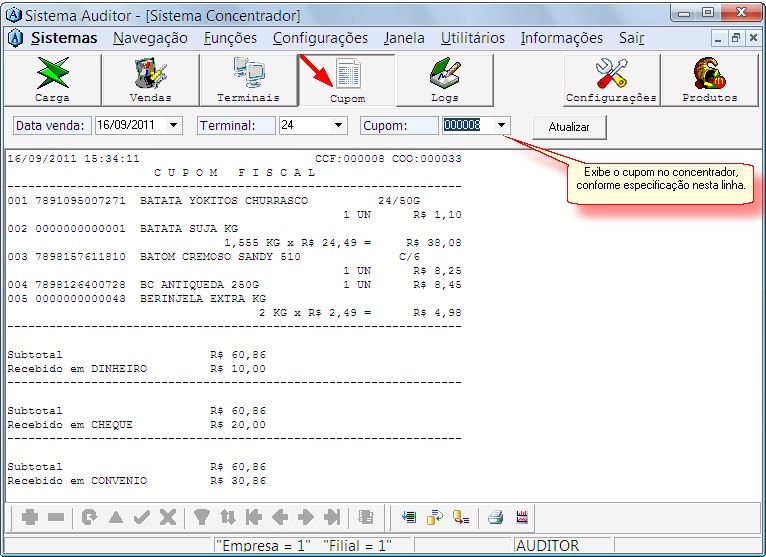Image resolution: width=766 pixels, height=557 pixels.
Task: Open the Informações menu
Action: (561, 38)
